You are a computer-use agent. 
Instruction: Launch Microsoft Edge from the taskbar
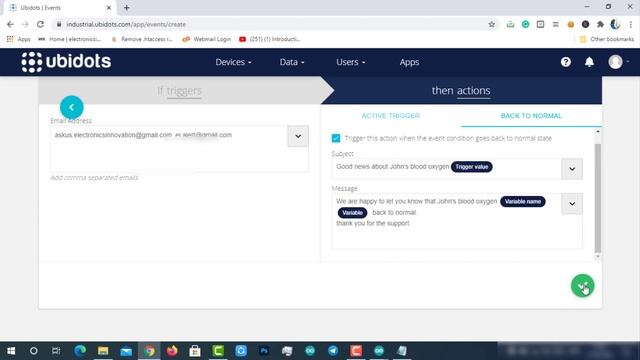[80, 351]
